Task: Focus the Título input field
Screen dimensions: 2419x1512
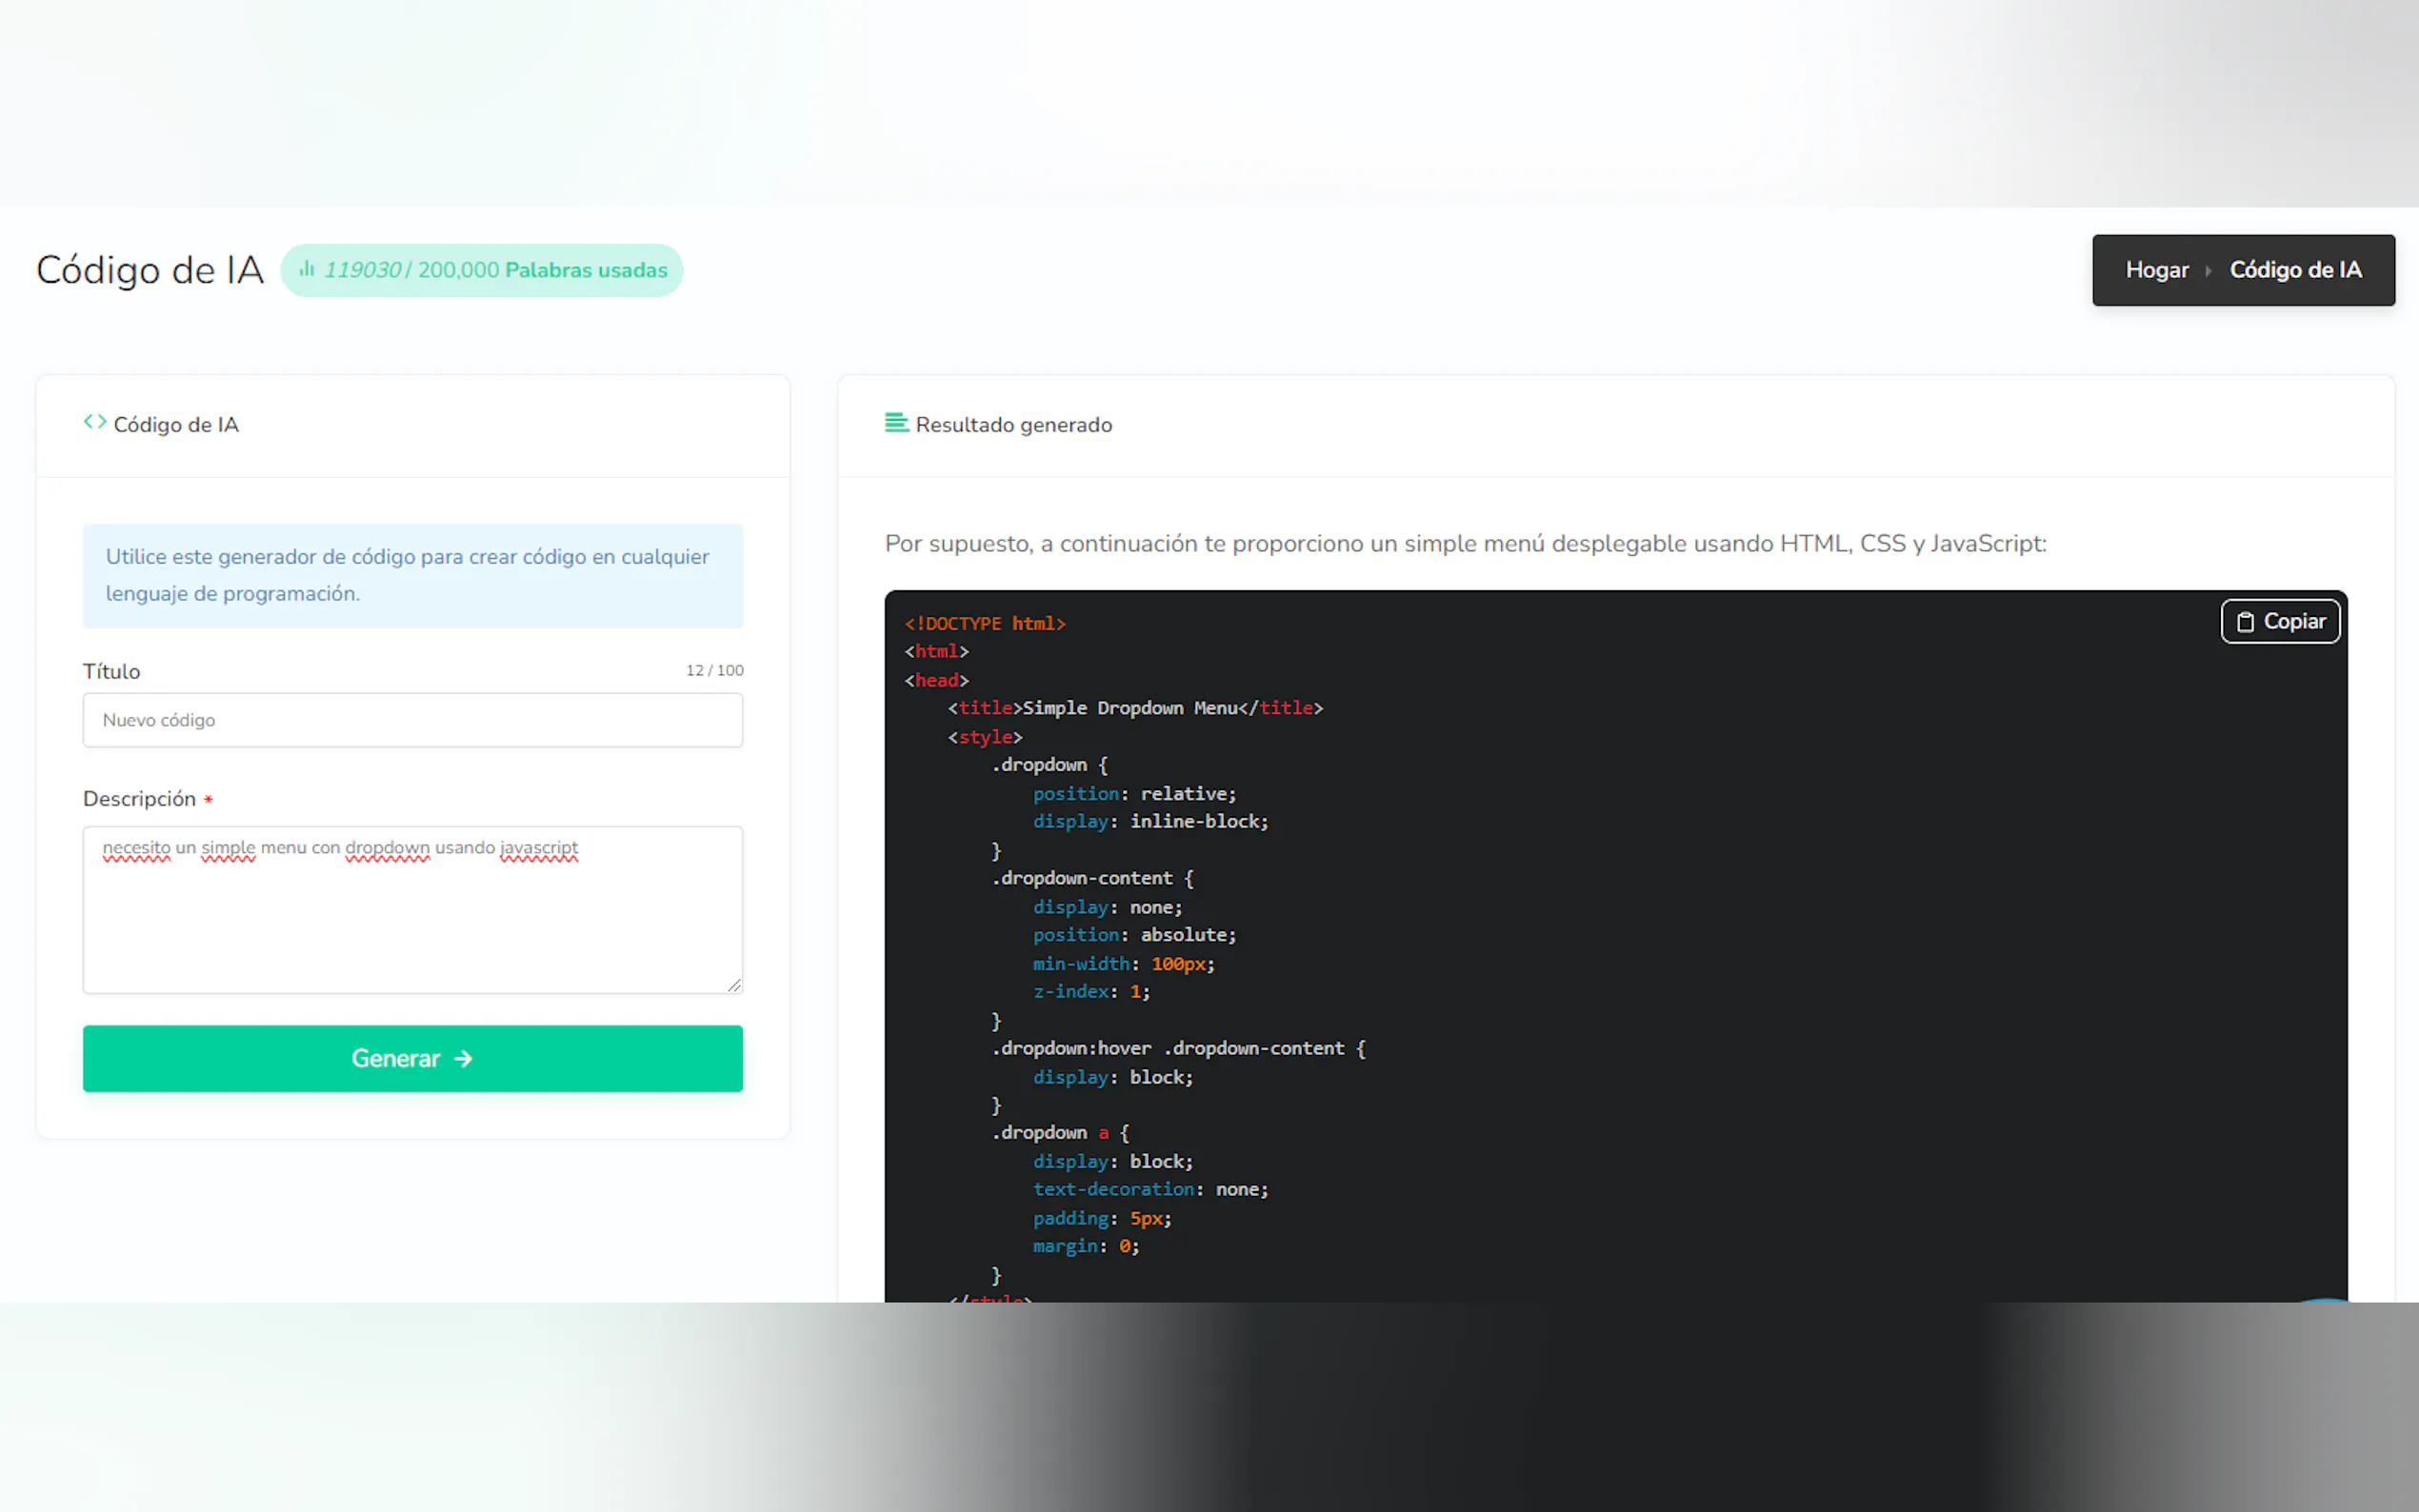Action: point(412,720)
